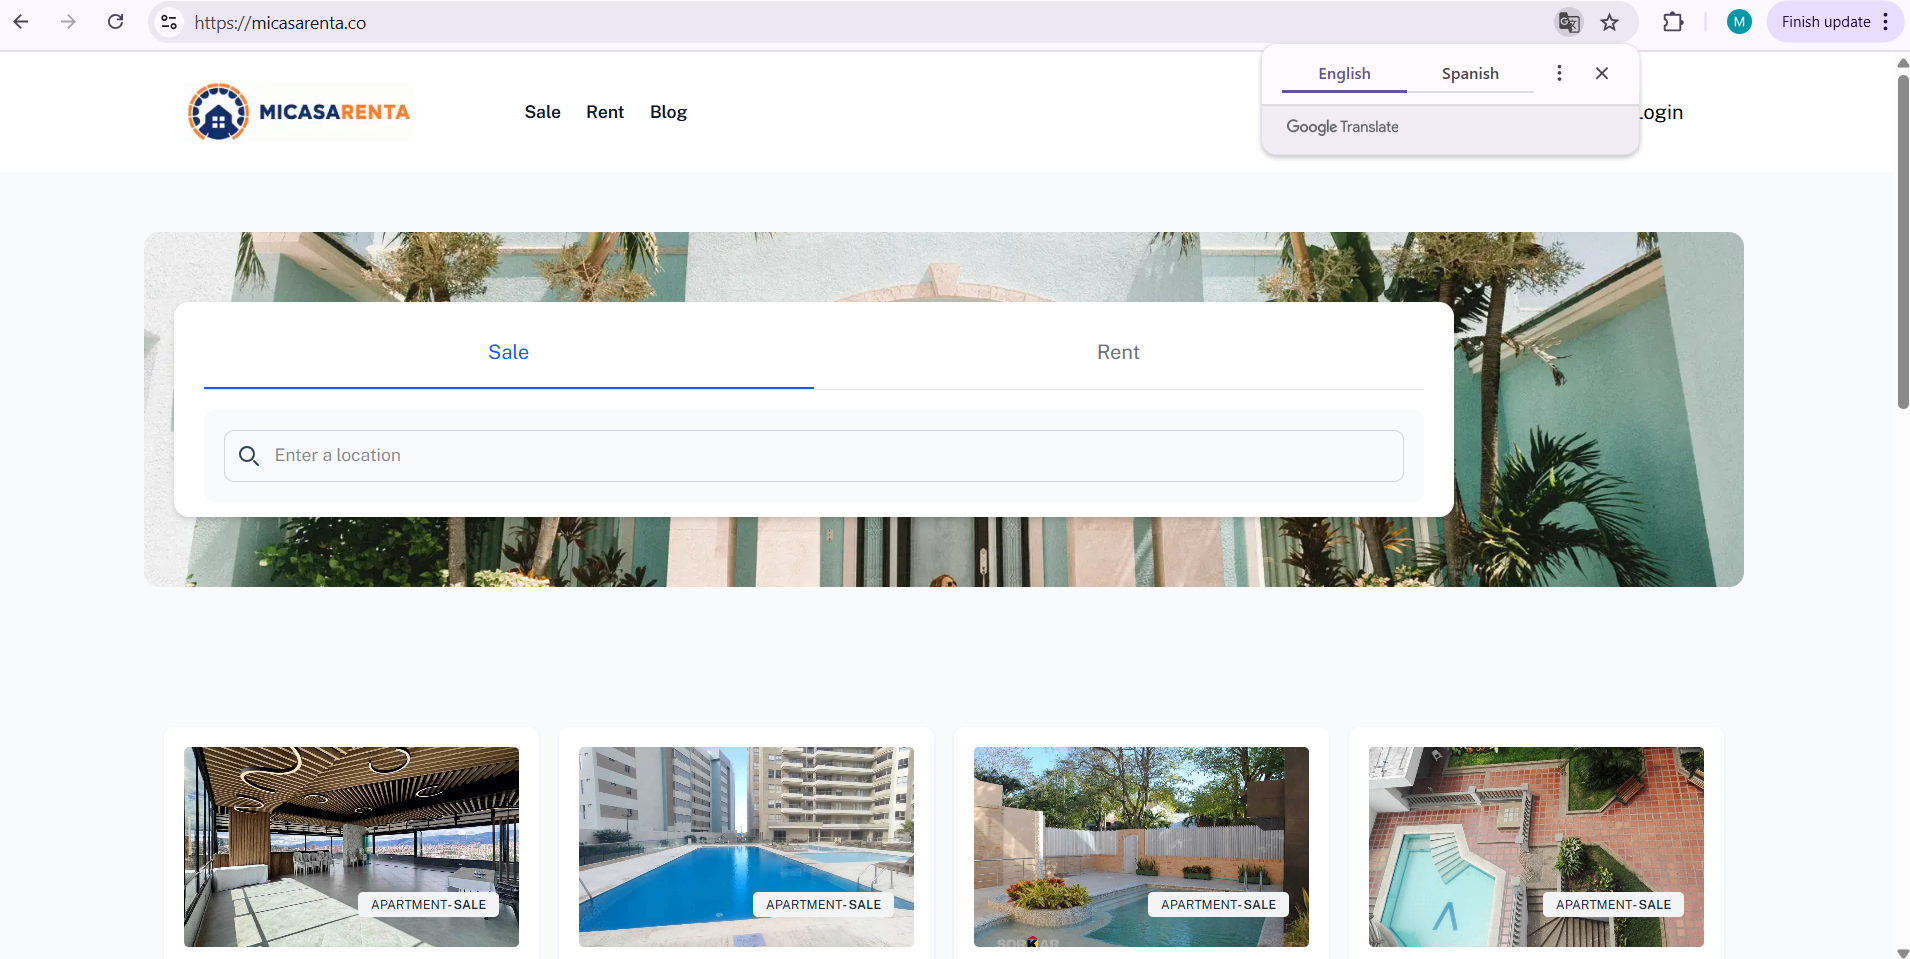Switch to the Rent search tab
This screenshot has height=959, width=1910.
point(1118,352)
